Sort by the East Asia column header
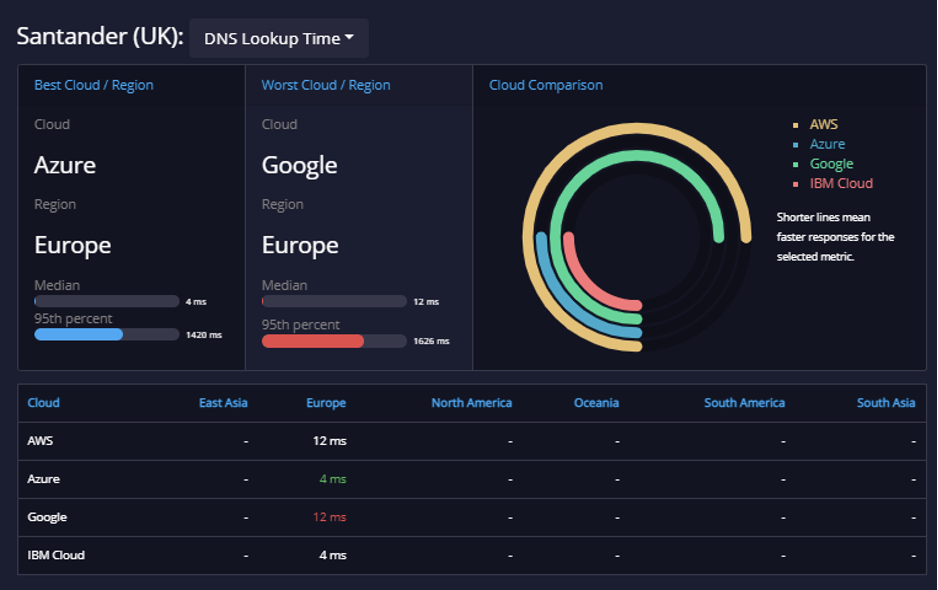Image resolution: width=938 pixels, height=590 pixels. 223,403
